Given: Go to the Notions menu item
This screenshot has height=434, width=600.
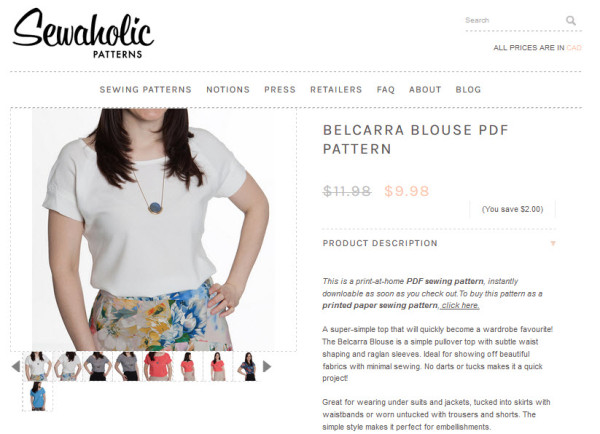Looking at the screenshot, I should [x=228, y=90].
